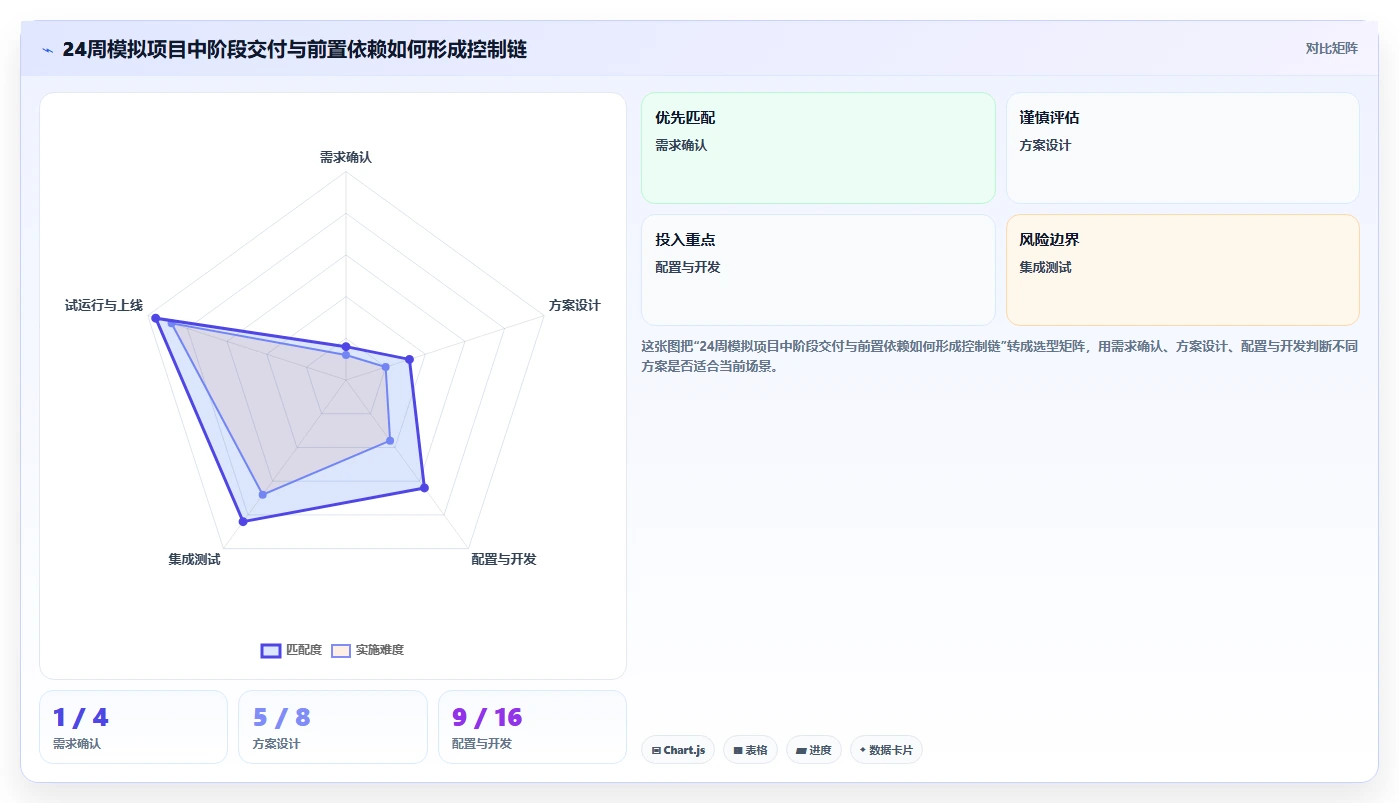Select the 1 / 4 需求确认 stat card
The width and height of the screenshot is (1399, 803).
click(x=134, y=727)
